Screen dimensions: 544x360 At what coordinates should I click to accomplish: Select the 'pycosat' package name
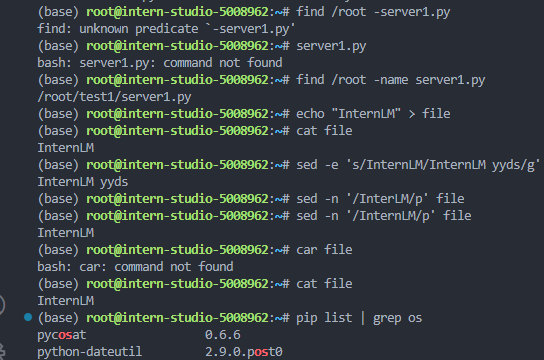[x=62, y=335]
